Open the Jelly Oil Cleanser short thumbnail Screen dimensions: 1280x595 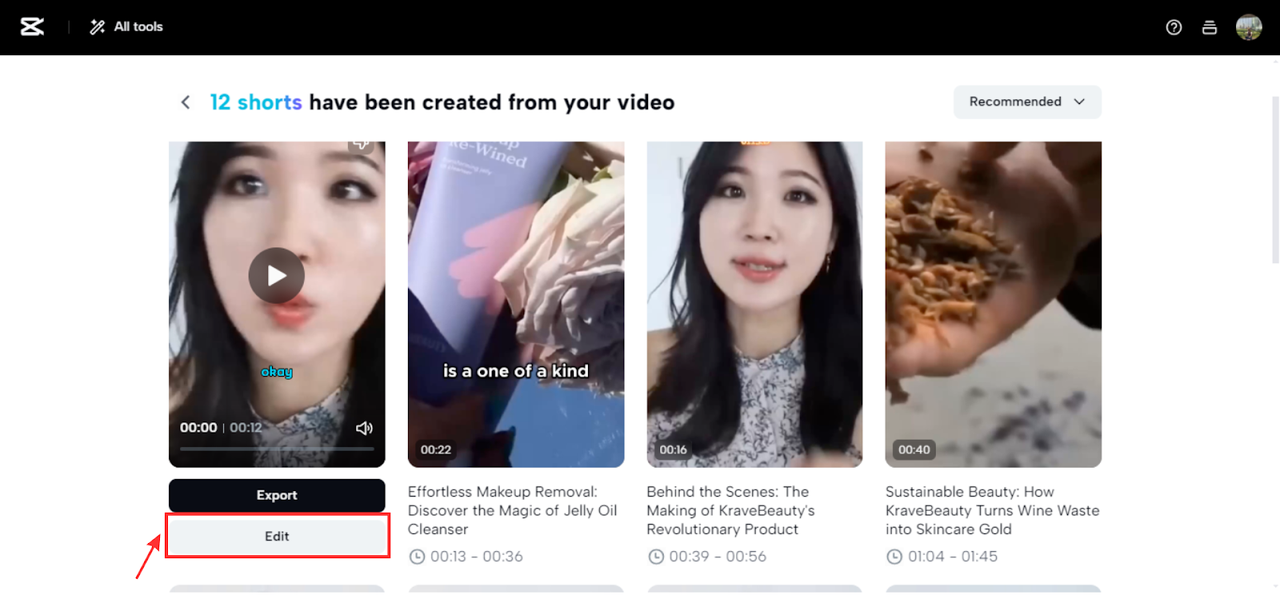pyautogui.click(x=516, y=304)
